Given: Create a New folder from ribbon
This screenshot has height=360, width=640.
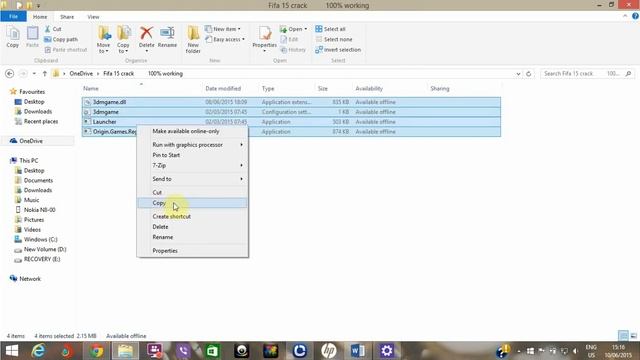Looking at the screenshot, I should coord(193,40).
